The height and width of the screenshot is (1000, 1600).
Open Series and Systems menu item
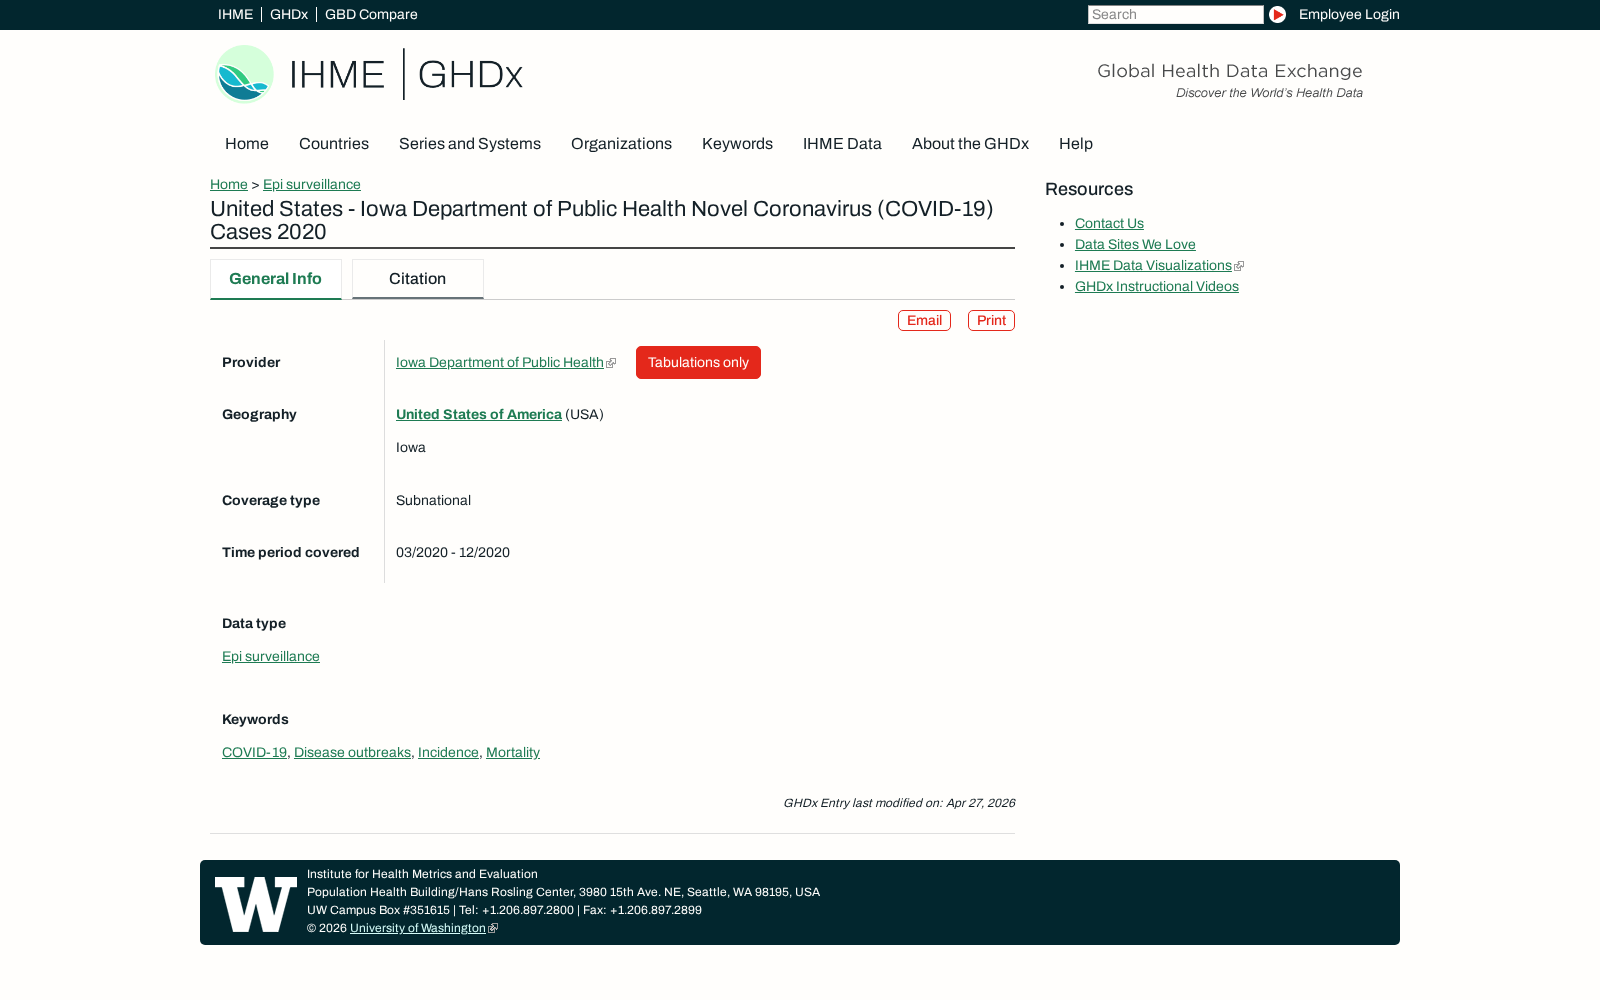[470, 144]
